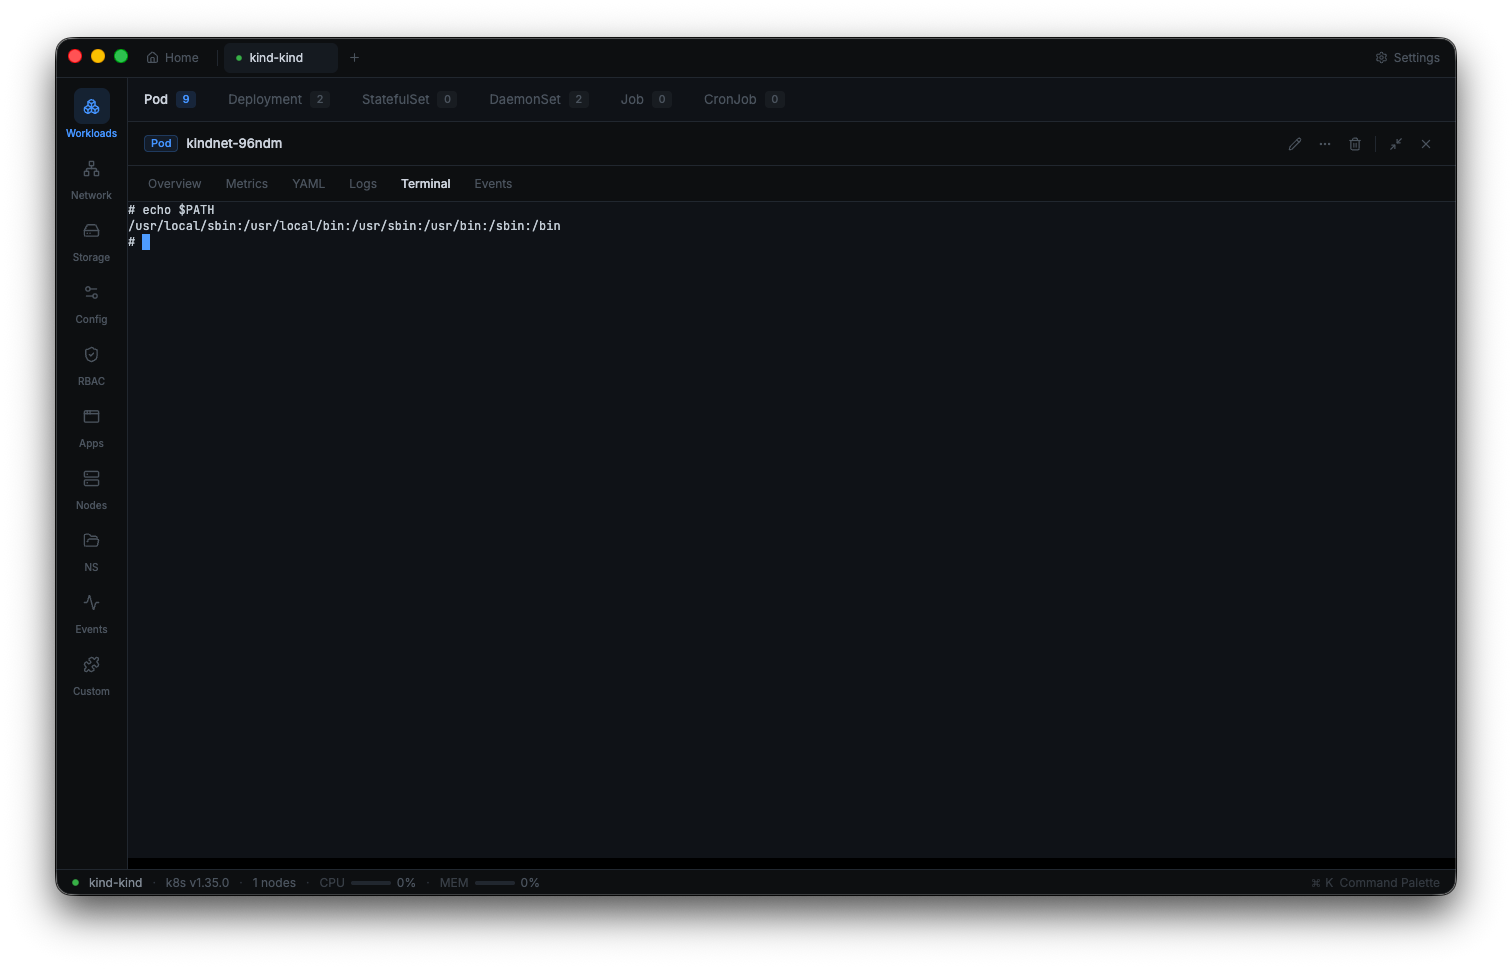Open the Network section in the sidebar
This screenshot has width=1512, height=969.
click(x=91, y=180)
